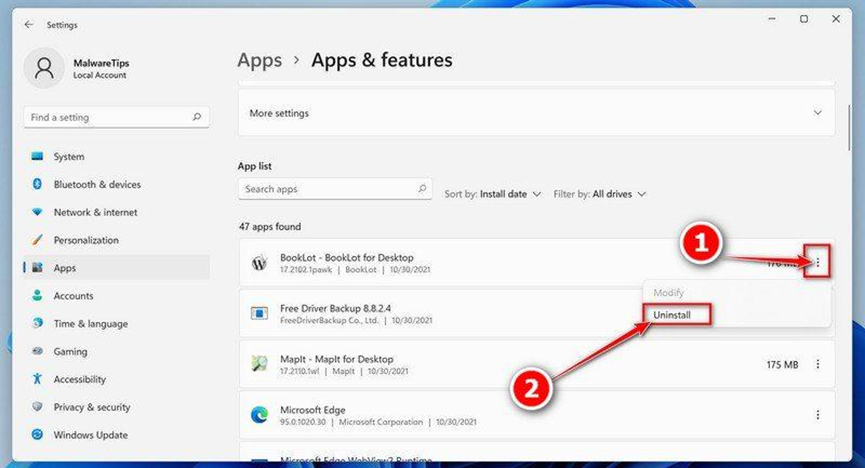
Task: Open System settings label
Action: (x=69, y=157)
